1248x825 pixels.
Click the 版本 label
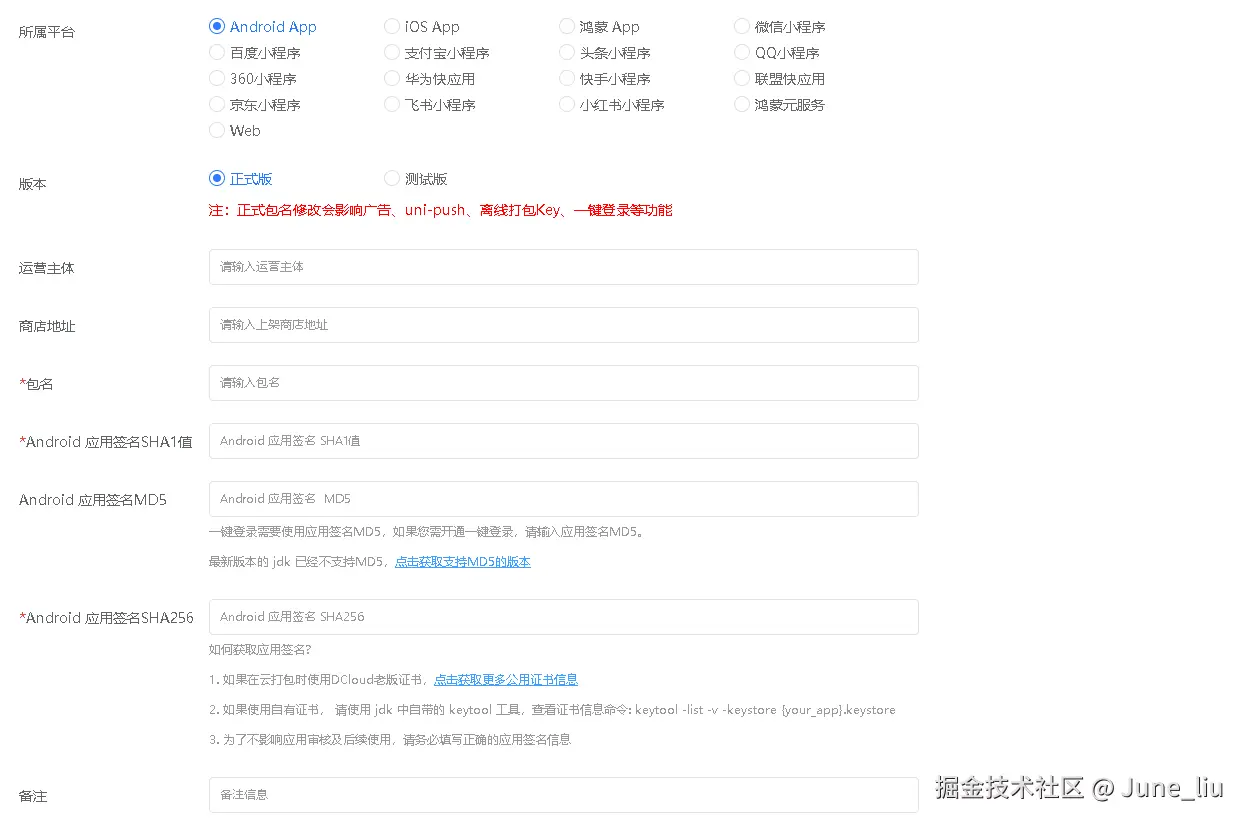point(33,184)
